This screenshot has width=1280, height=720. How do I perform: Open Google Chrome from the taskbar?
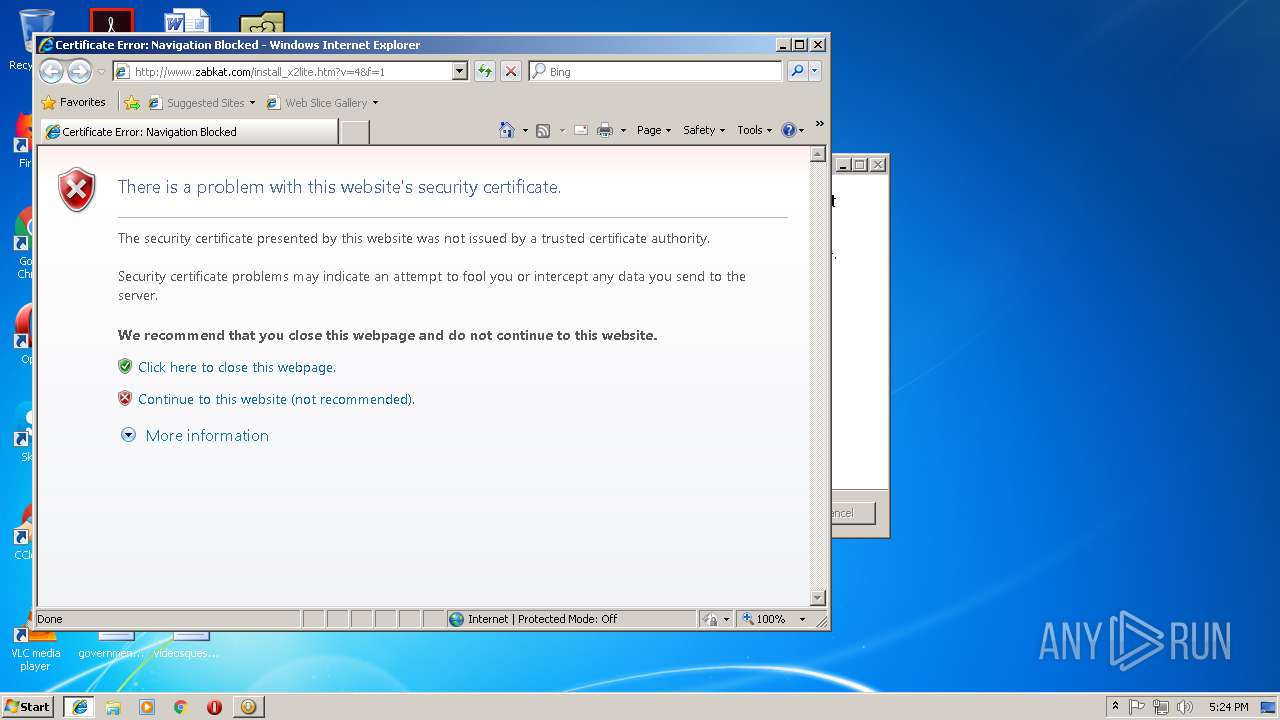pos(181,707)
